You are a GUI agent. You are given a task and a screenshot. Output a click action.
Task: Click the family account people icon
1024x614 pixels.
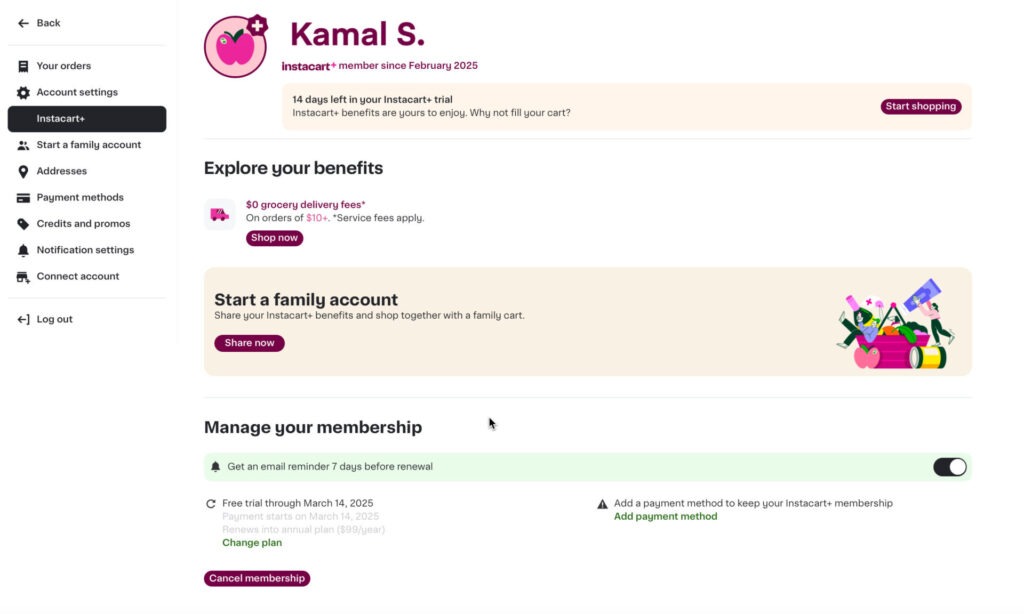(23, 145)
